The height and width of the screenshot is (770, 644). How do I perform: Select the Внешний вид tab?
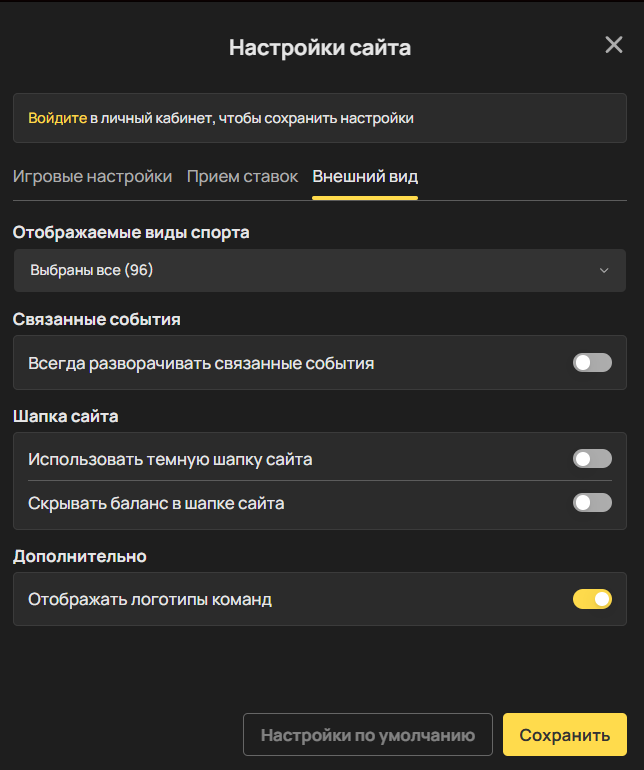[365, 176]
